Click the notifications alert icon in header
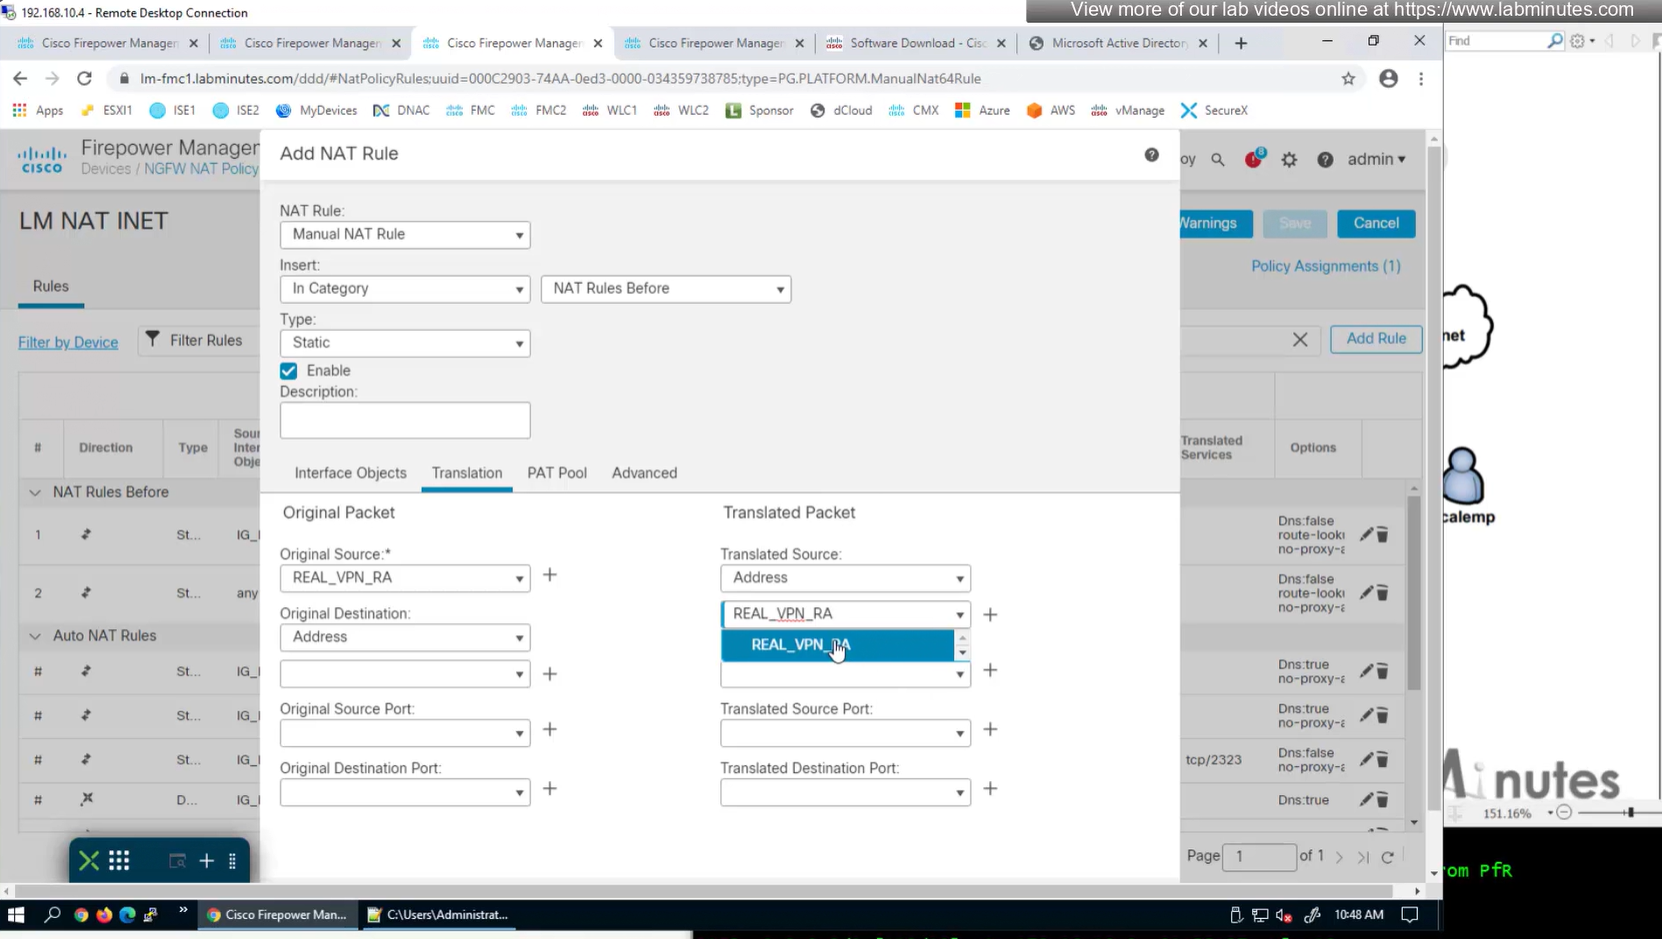This screenshot has height=939, width=1662. [x=1253, y=159]
